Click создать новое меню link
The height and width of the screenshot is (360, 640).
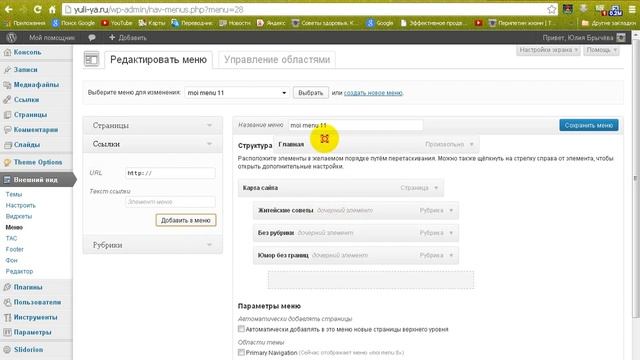[x=373, y=93]
